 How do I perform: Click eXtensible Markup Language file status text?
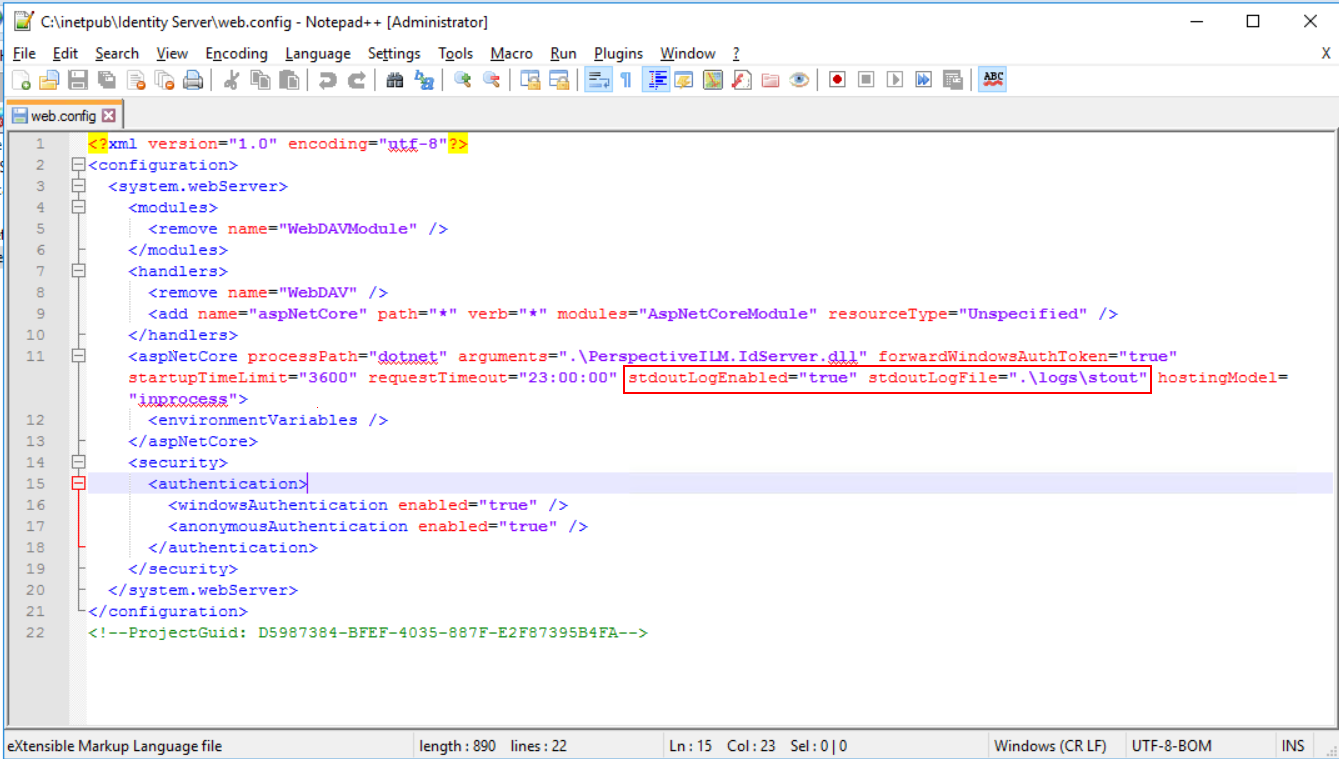tap(115, 746)
